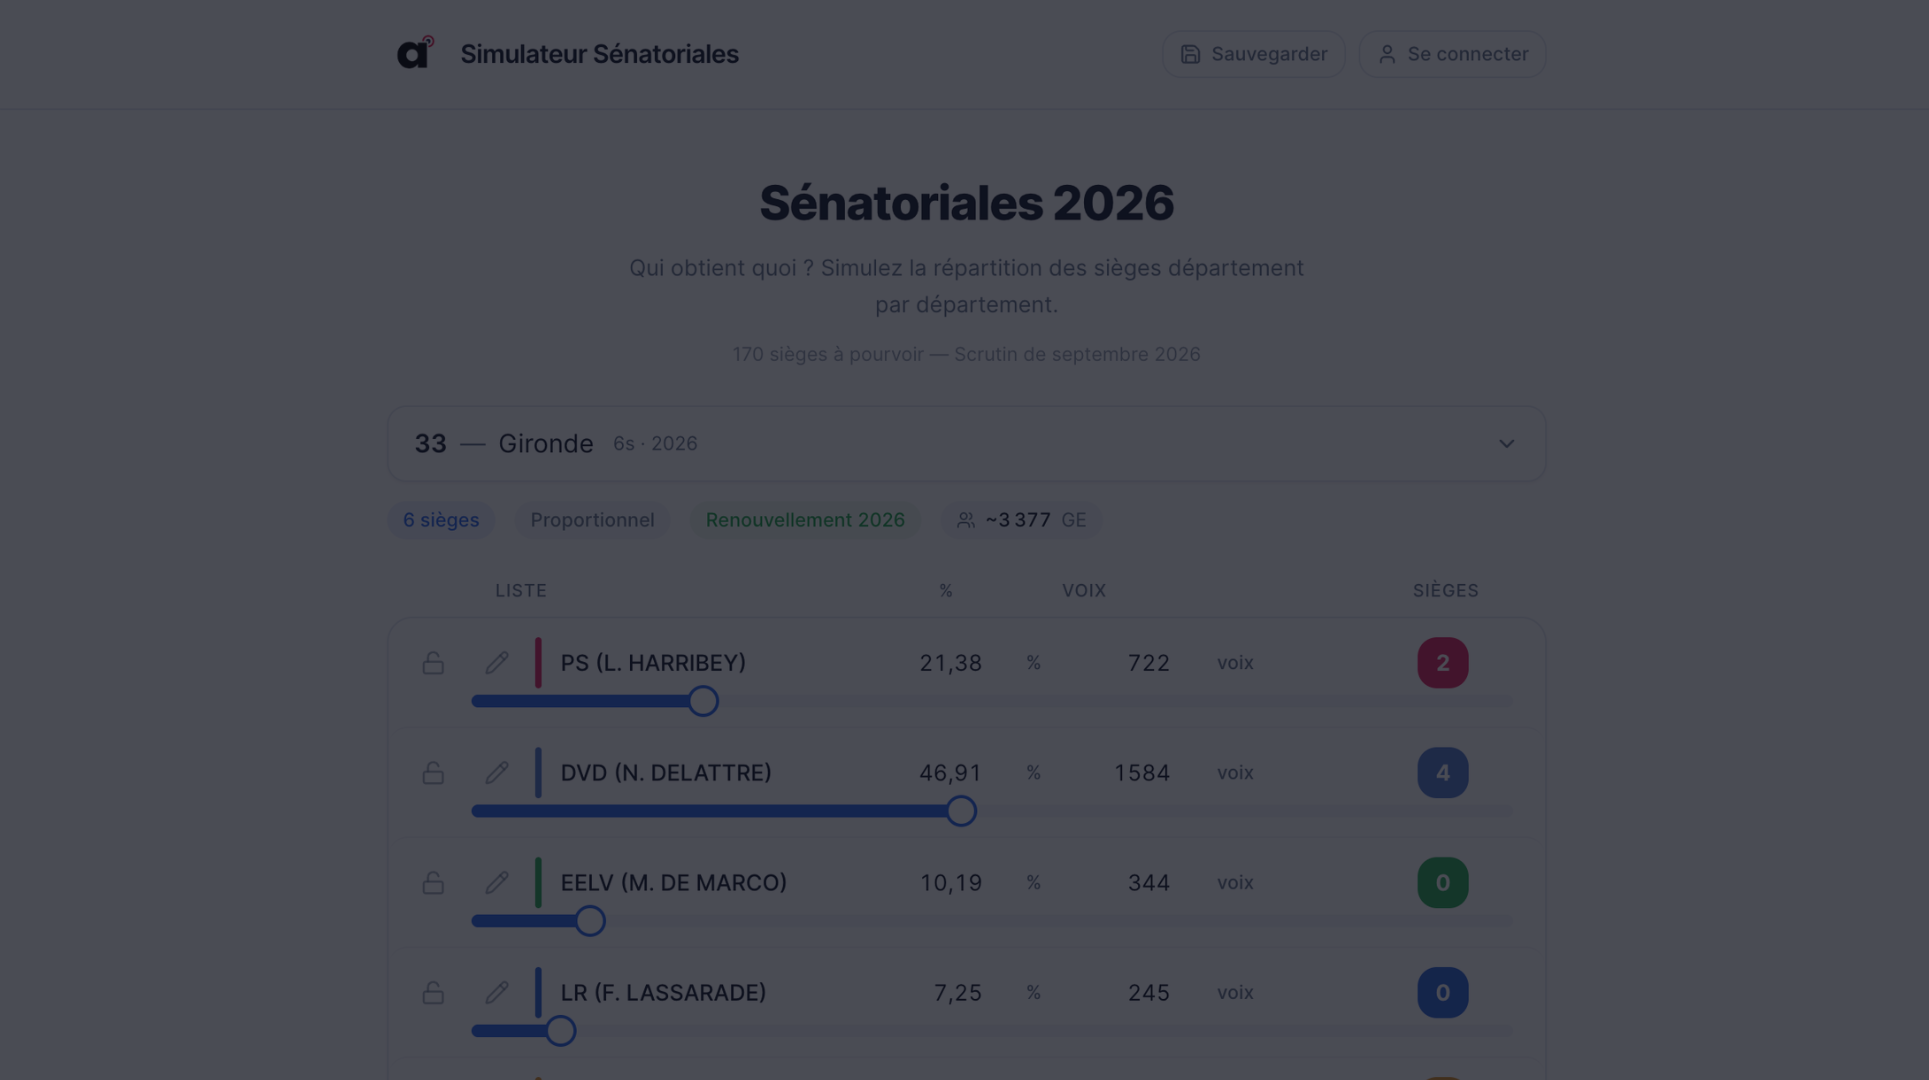Edit the EELV list using its pencil icon
Screen dimensions: 1929x1080
click(x=497, y=882)
